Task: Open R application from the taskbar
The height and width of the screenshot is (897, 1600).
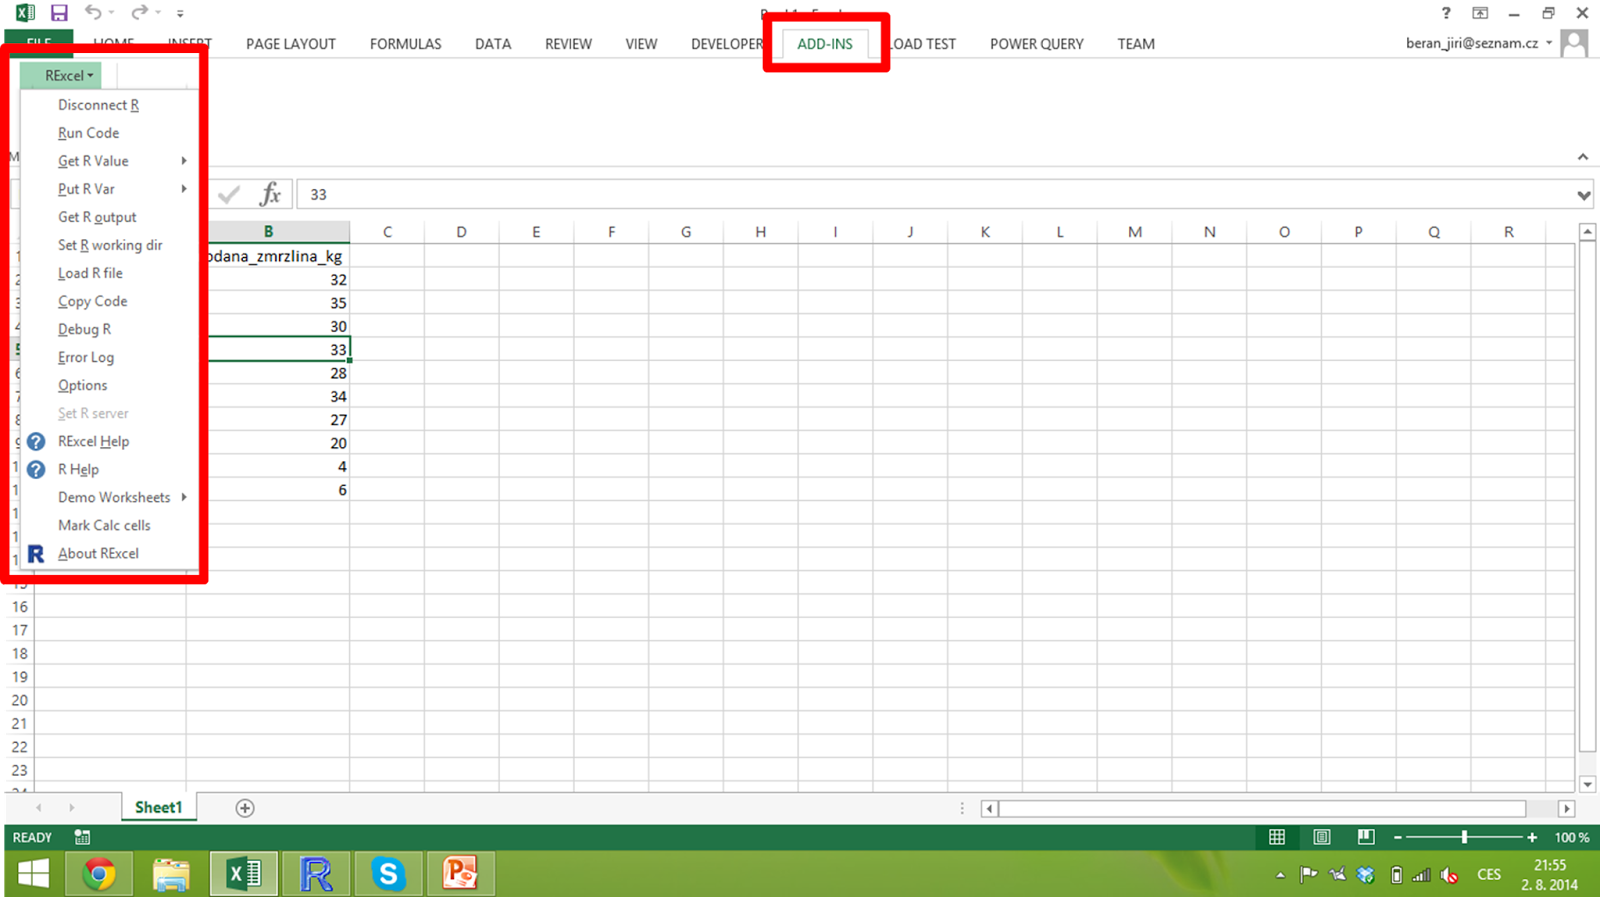Action: [316, 874]
